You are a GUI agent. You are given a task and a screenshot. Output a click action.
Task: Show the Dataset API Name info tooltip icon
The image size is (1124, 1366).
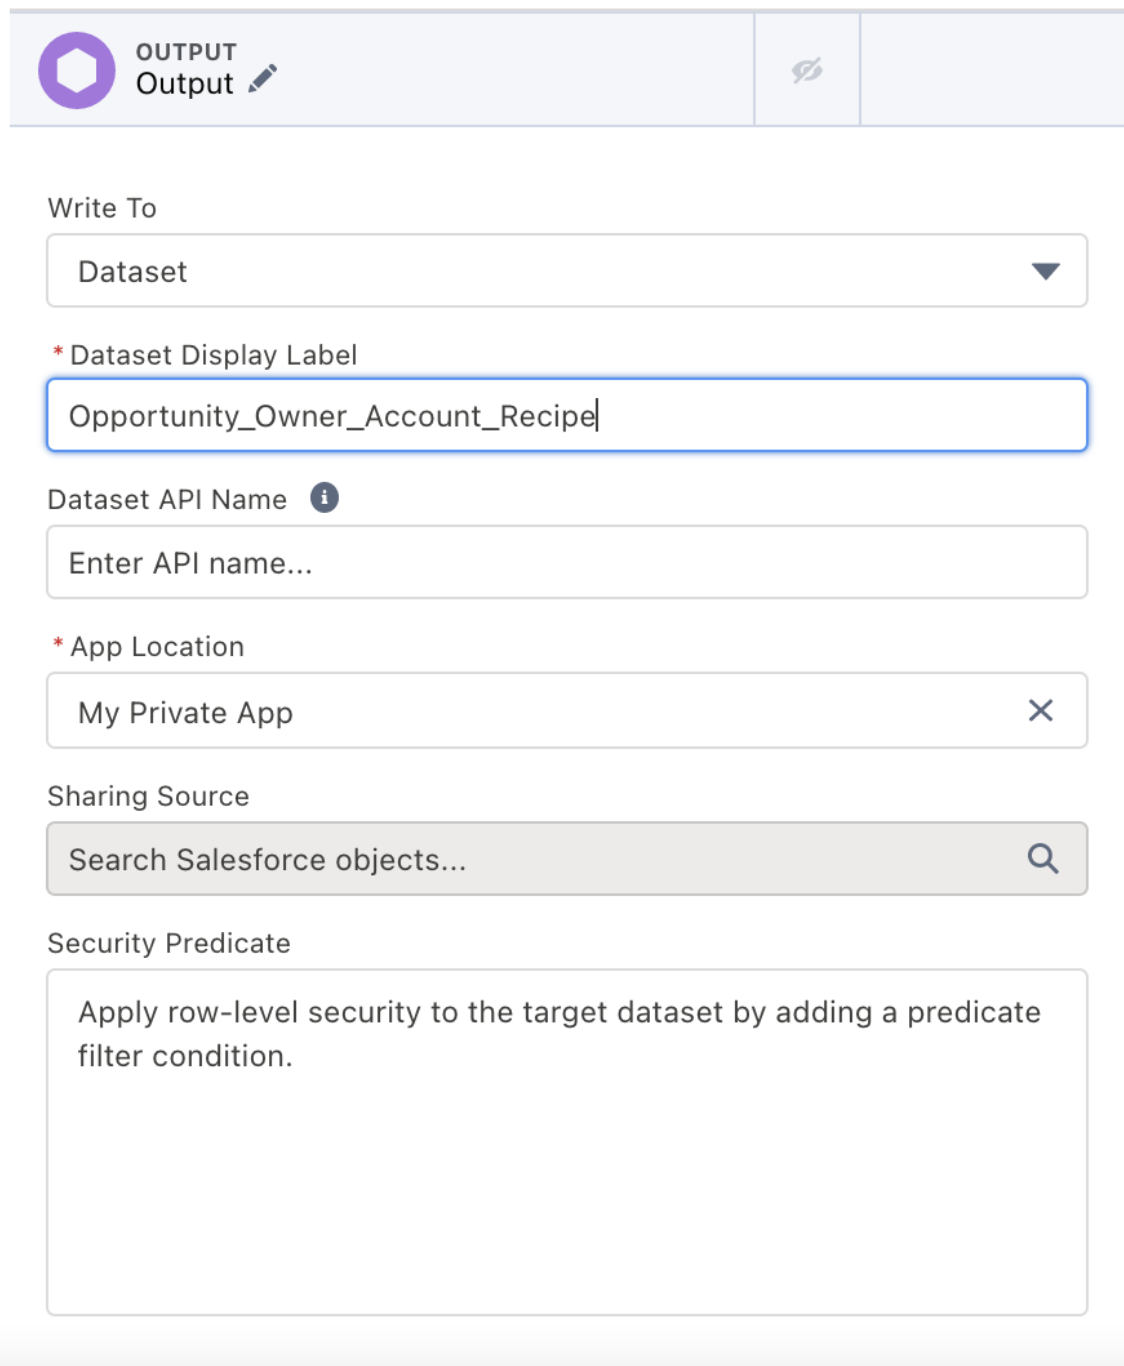point(324,497)
